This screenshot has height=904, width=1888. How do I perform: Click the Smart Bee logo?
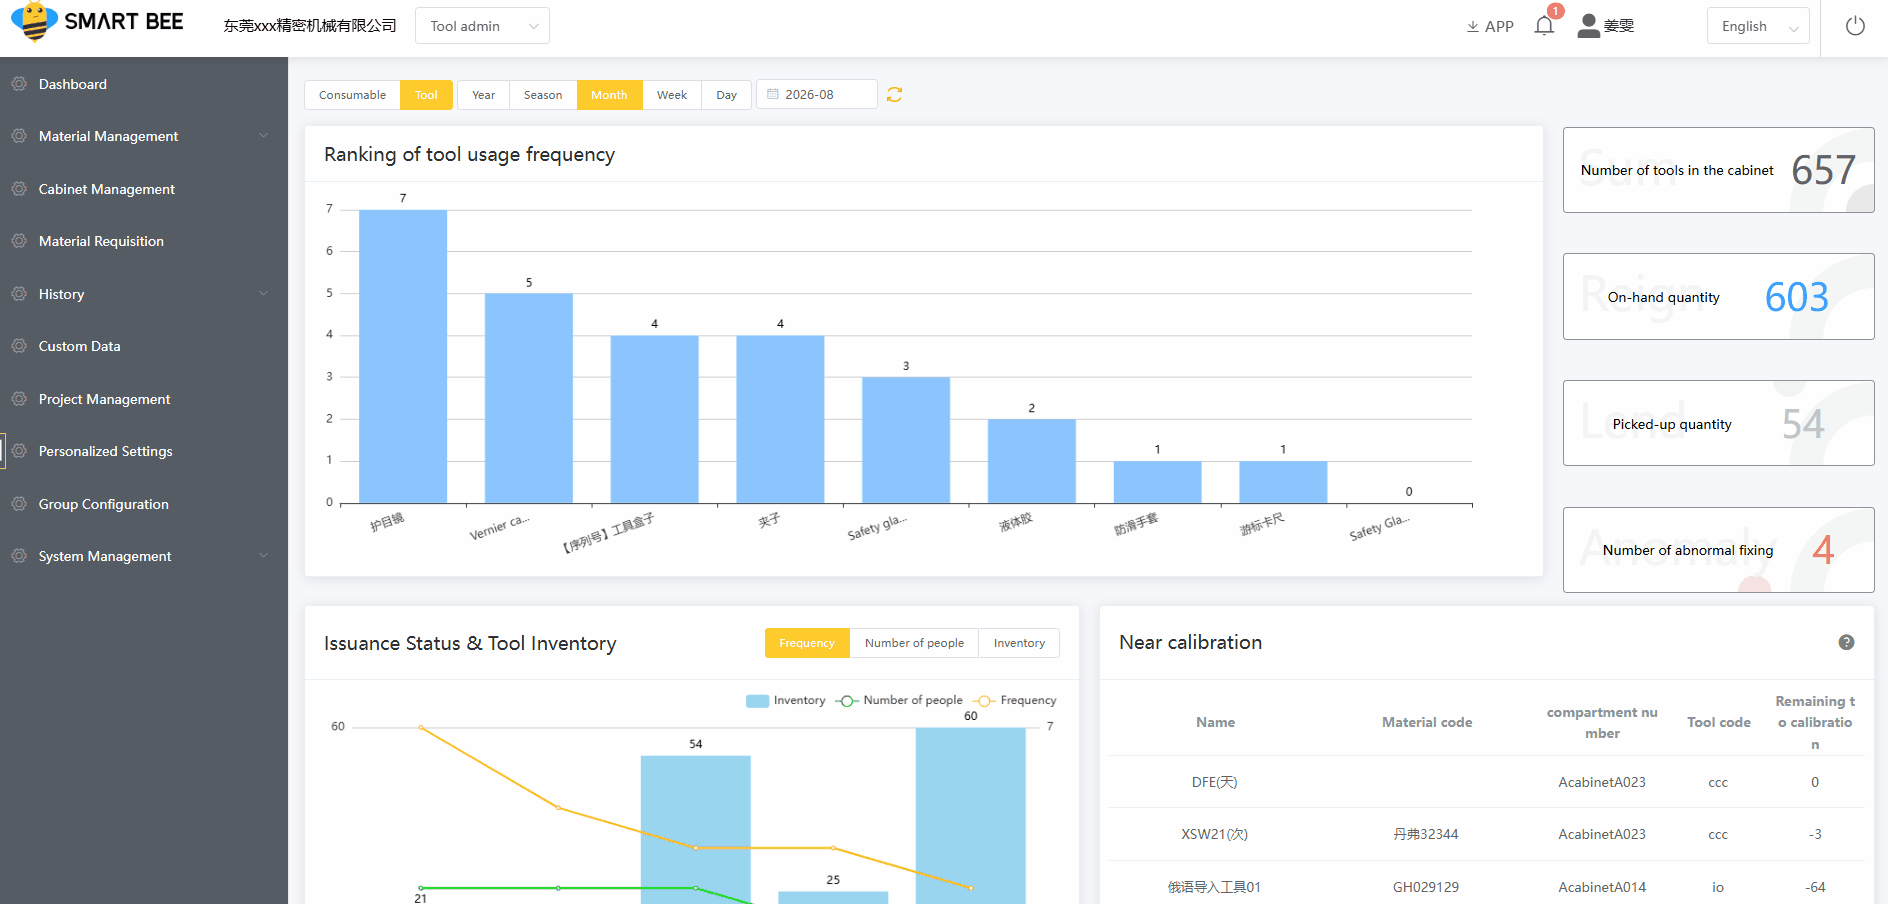pos(97,22)
